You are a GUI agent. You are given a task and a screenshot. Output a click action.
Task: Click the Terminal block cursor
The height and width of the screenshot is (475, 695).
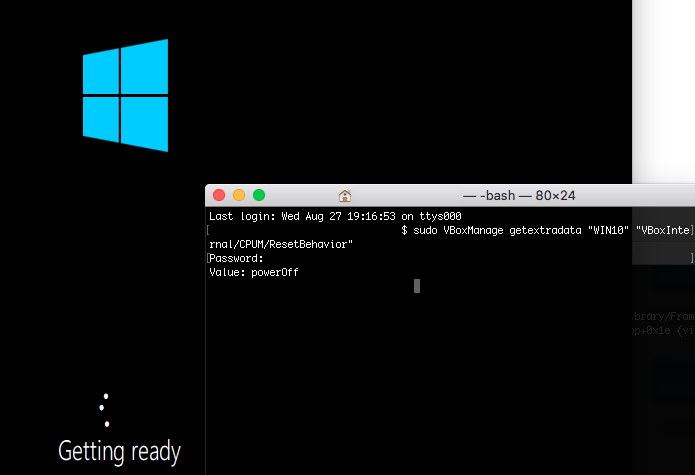[417, 286]
